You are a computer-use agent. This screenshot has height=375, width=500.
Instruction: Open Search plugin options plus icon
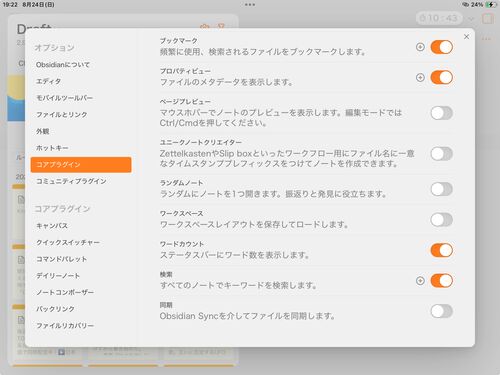pos(420,281)
